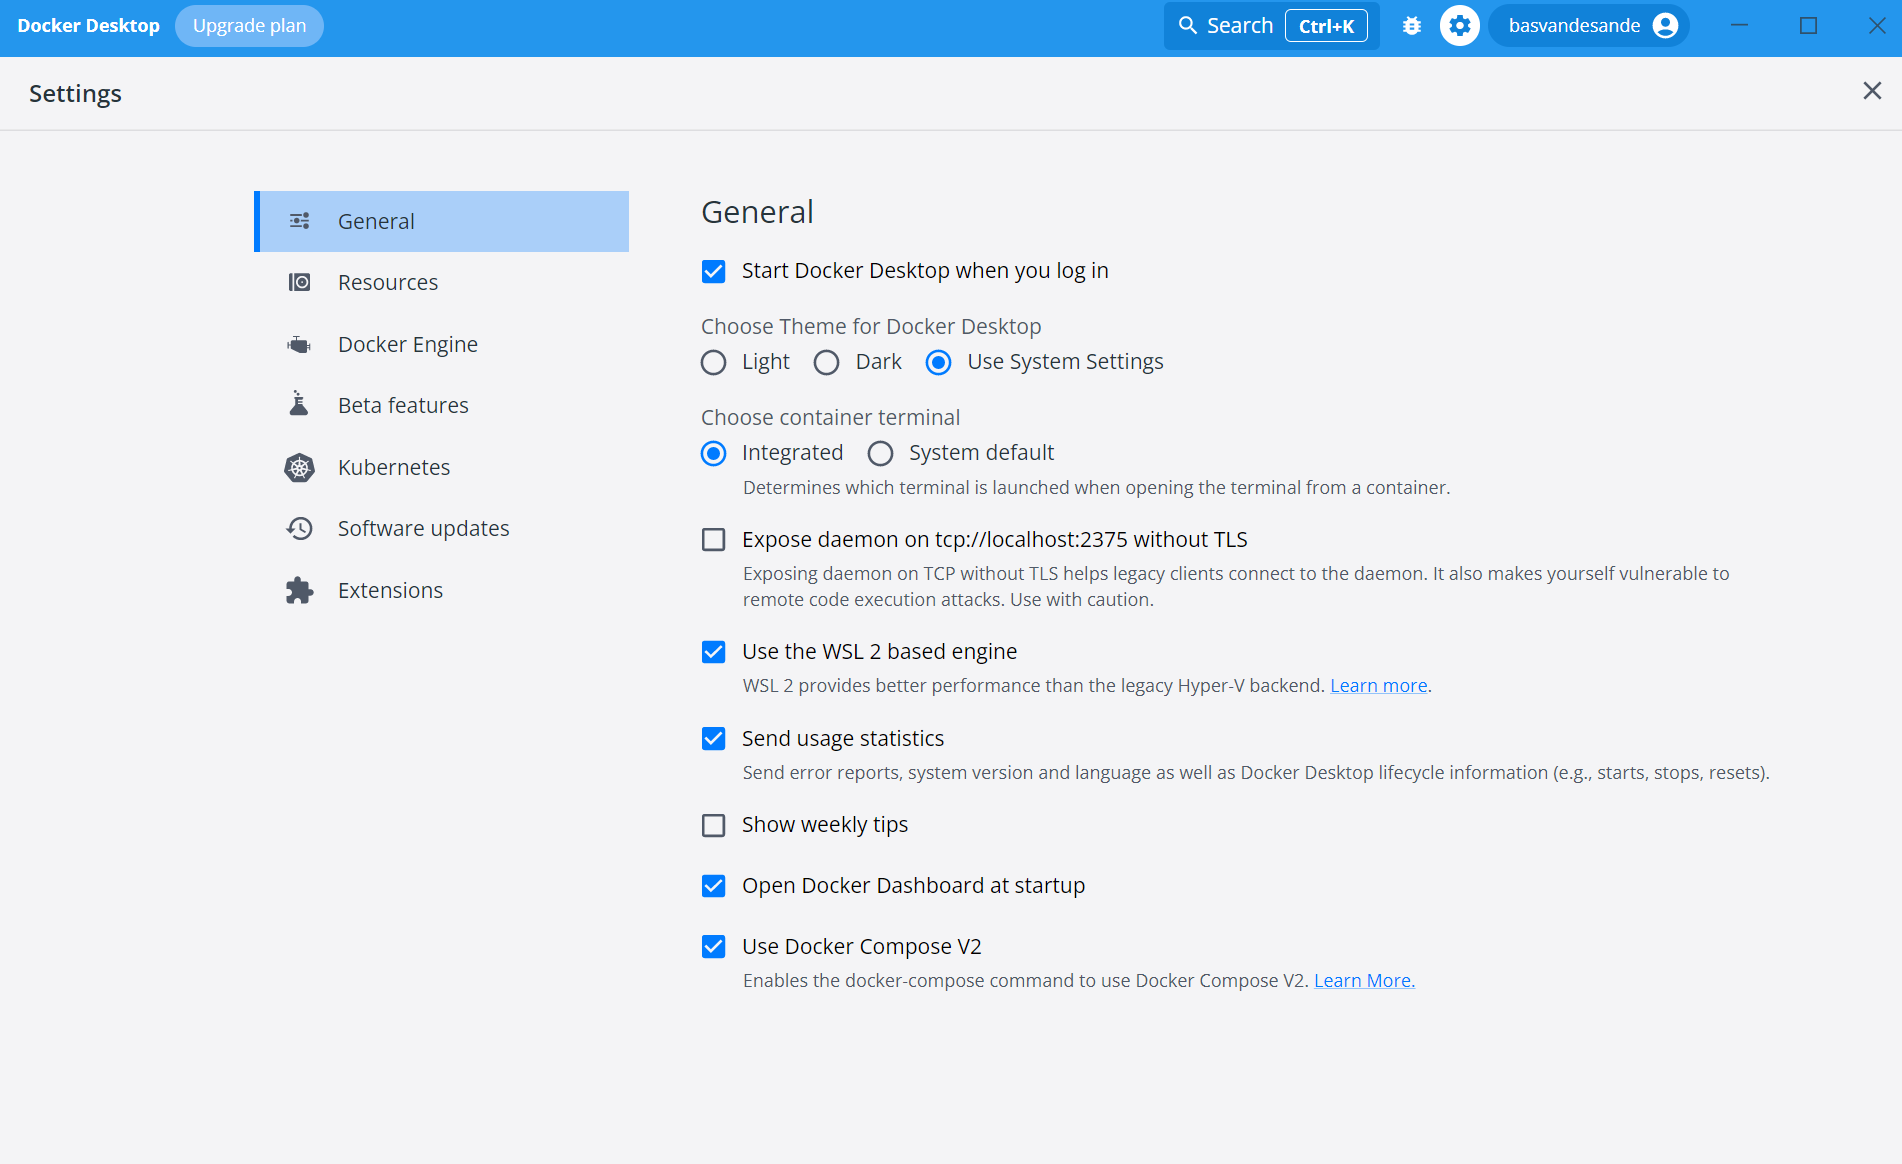Screen dimensions: 1902x1164
Task: Open the WSL 2 Learn more link
Action: (x=1378, y=685)
